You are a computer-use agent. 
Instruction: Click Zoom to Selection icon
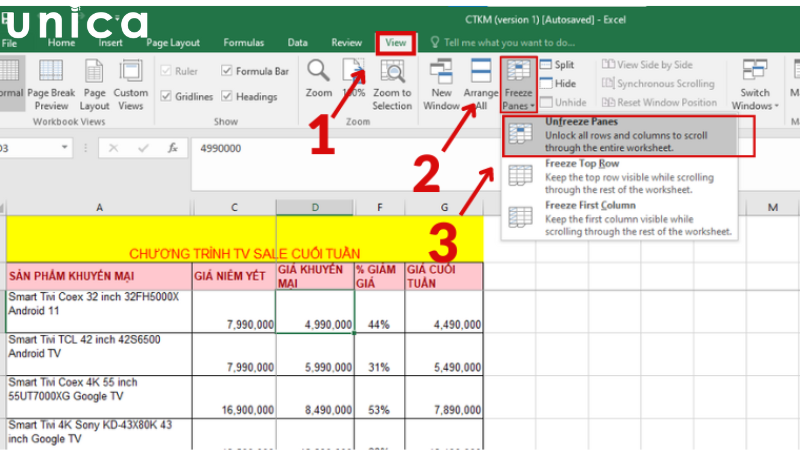click(x=391, y=72)
